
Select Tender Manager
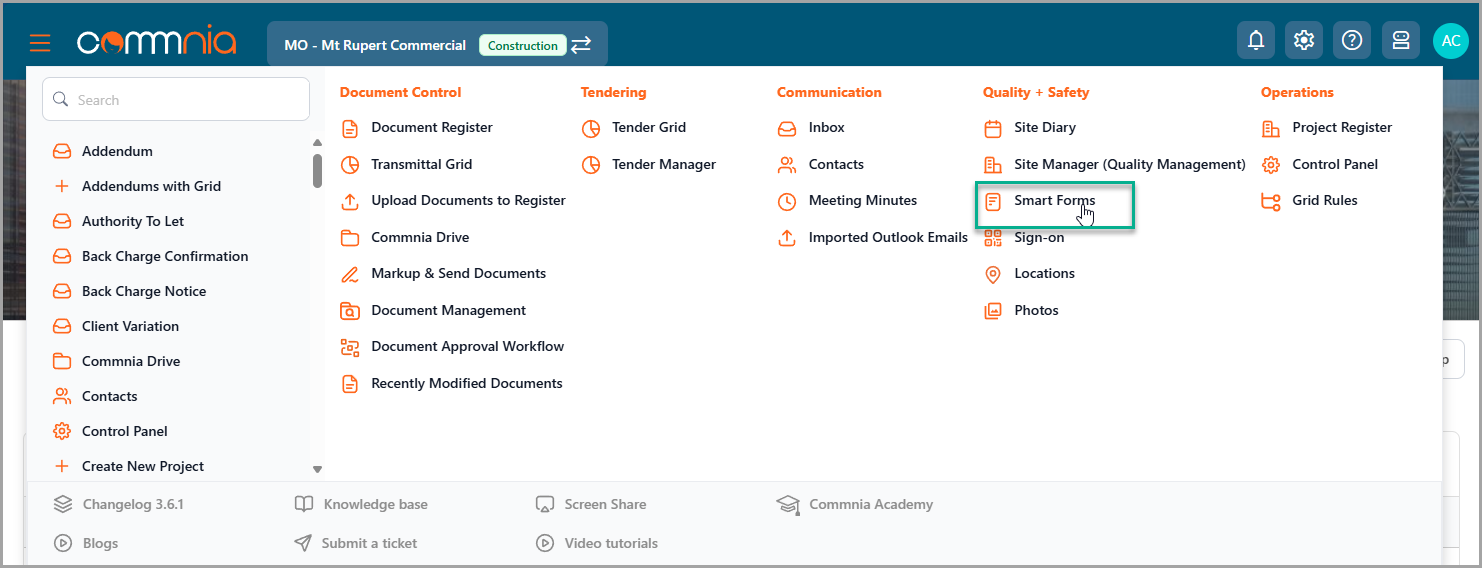pos(664,164)
